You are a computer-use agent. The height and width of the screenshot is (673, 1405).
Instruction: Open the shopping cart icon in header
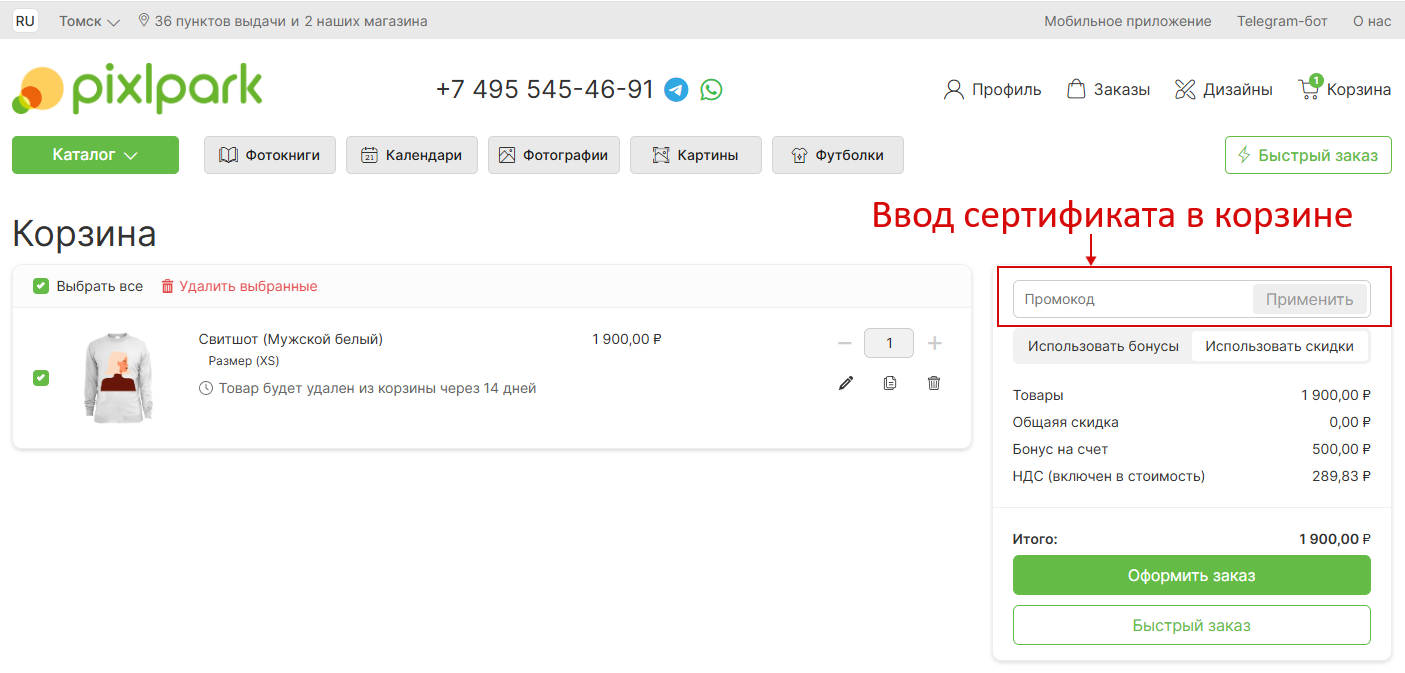click(1309, 89)
